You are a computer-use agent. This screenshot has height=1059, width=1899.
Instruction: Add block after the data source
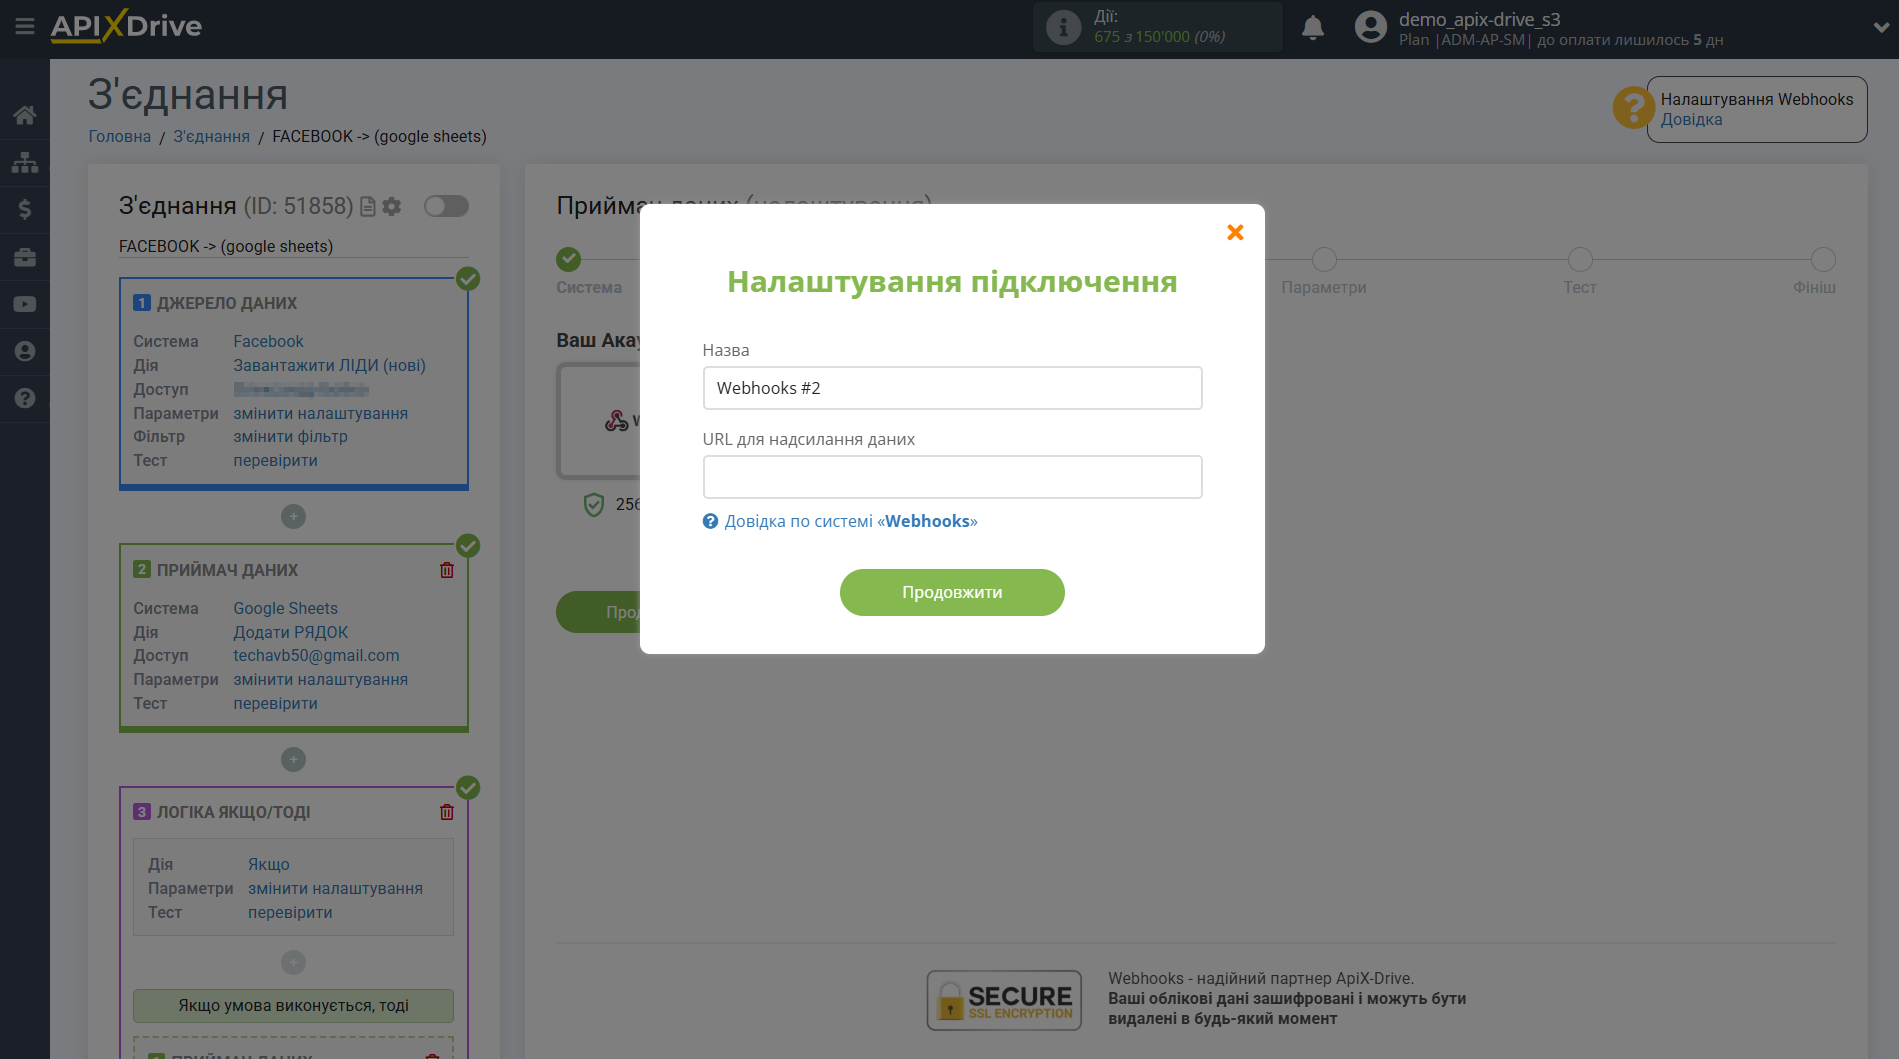[x=293, y=517]
